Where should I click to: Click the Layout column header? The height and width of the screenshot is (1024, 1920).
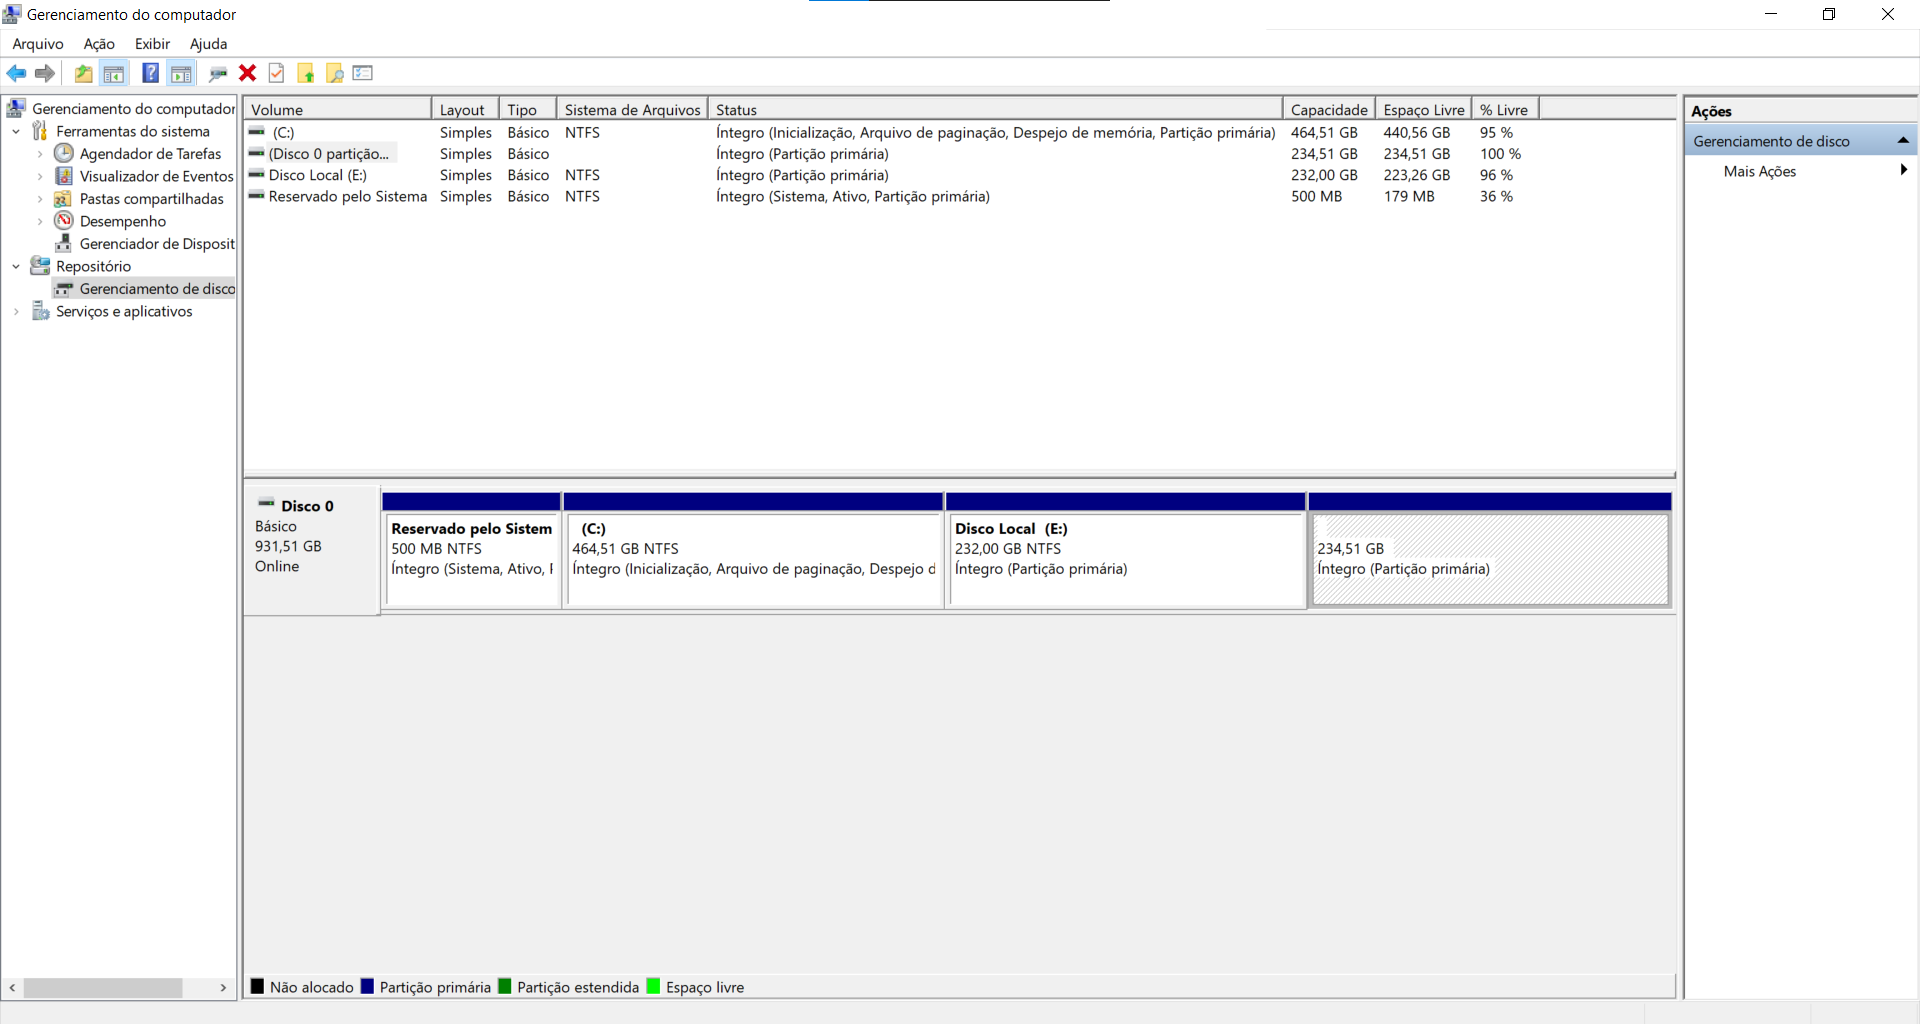pos(465,109)
